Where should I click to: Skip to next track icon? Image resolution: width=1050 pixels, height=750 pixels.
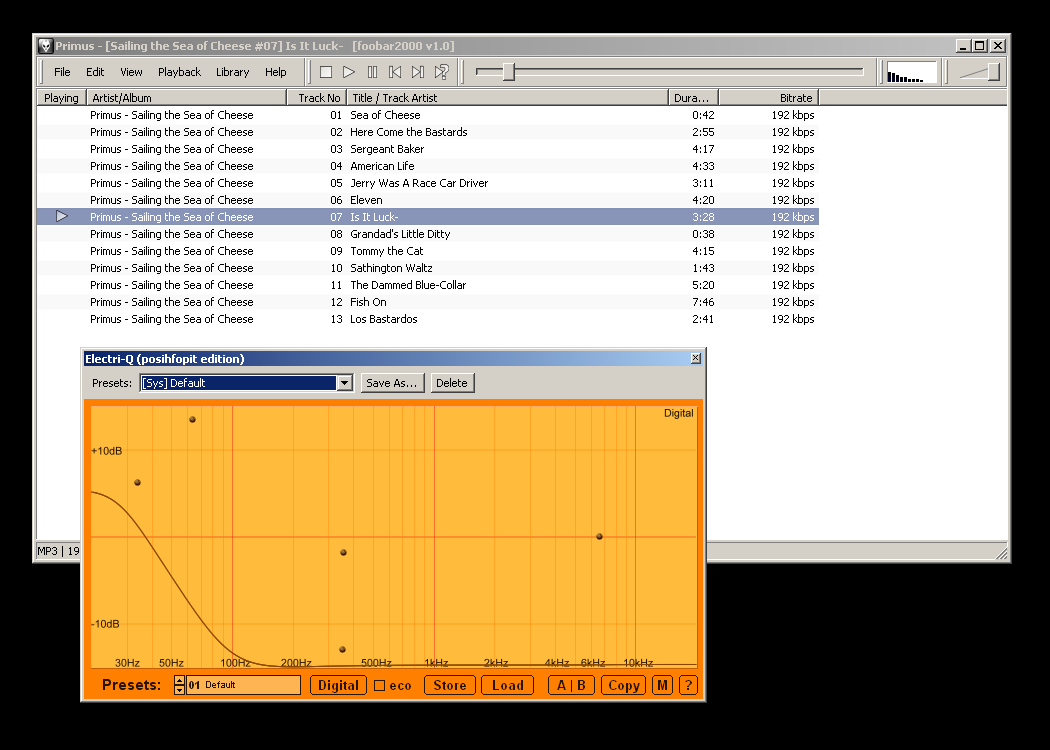tap(418, 72)
